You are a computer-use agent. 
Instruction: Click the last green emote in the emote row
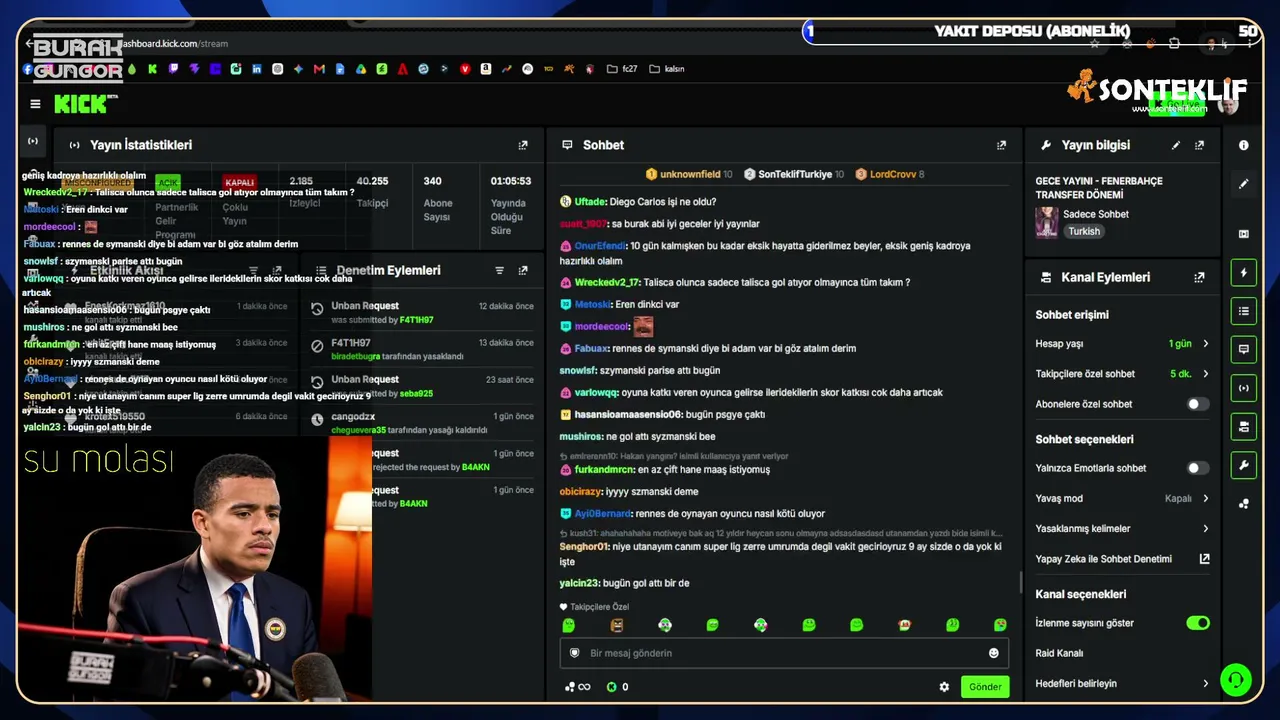point(1000,625)
